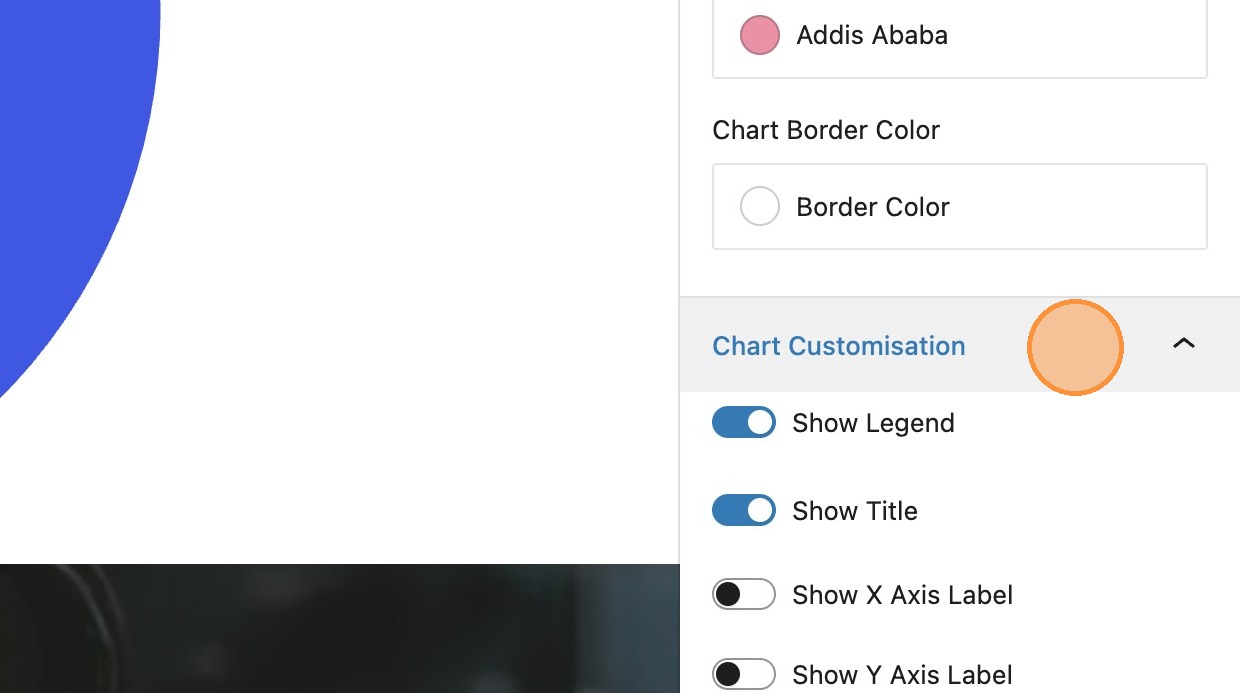
Task: Click the pink Addis Ababa color circle
Action: pos(759,35)
